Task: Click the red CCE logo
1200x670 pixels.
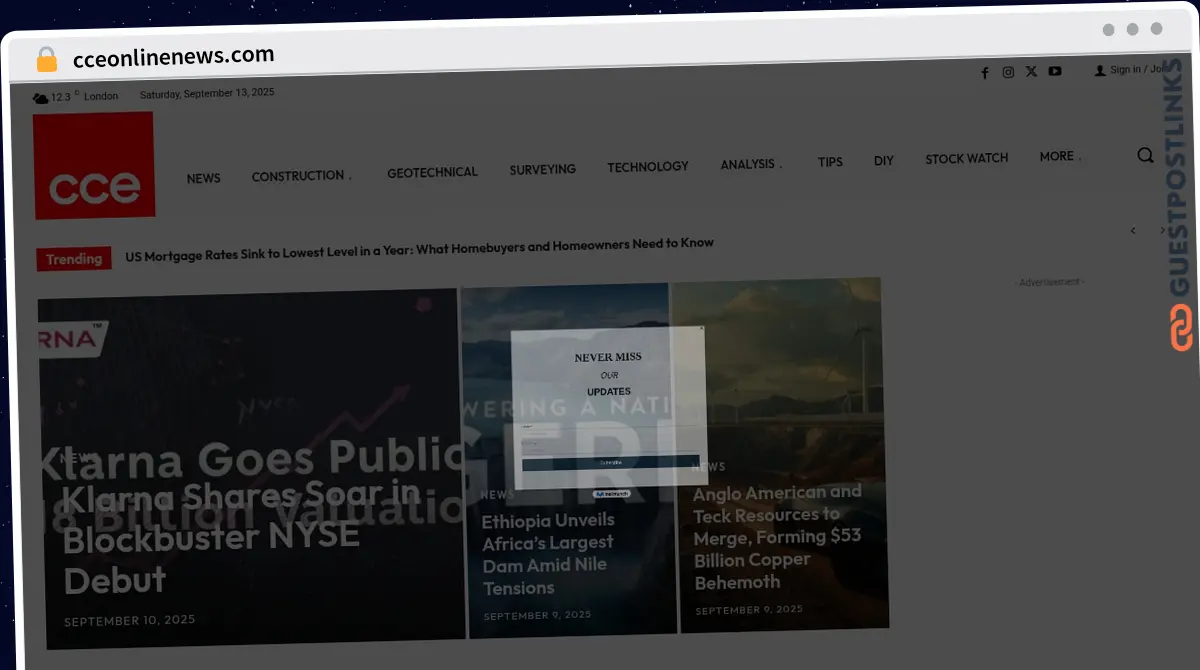Action: [x=94, y=166]
